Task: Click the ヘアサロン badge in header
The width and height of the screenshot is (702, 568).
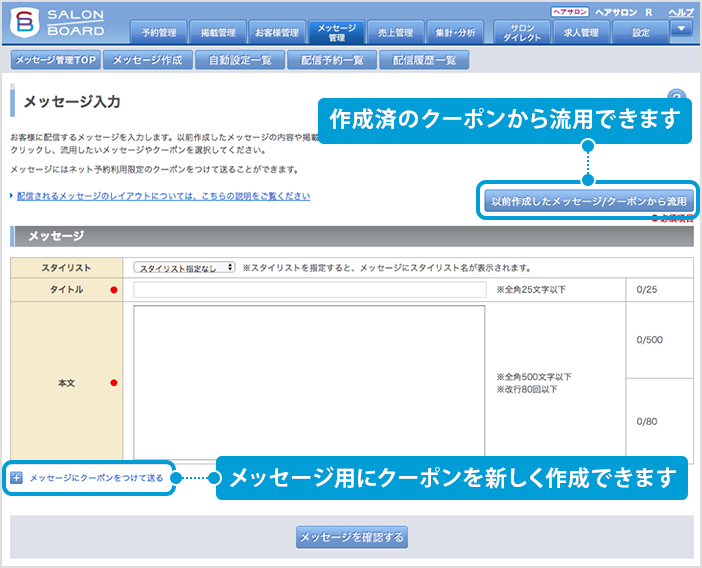Action: (570, 12)
